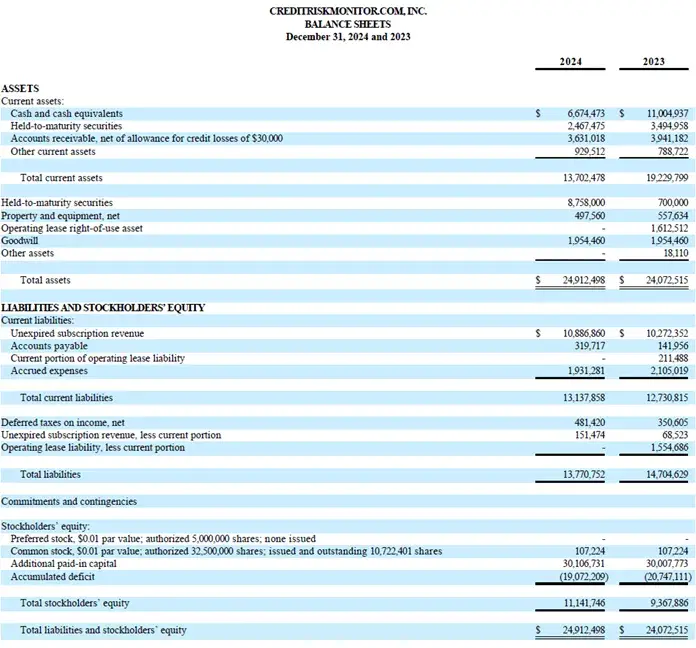The height and width of the screenshot is (648, 696).
Task: Select the 2023 column header
Action: click(x=654, y=62)
